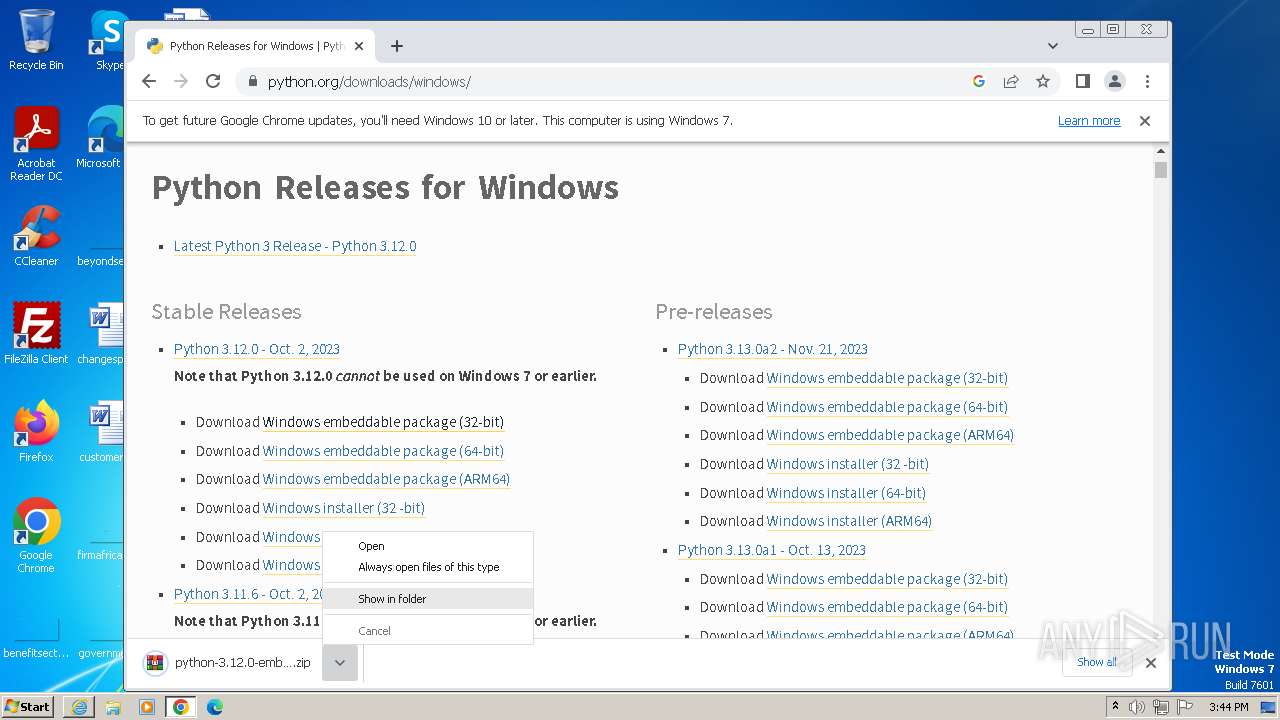Screen dimensions: 1280x720
Task: Download 3.13.0a1 Windows embeddable package (32-bit)
Action: coord(887,579)
